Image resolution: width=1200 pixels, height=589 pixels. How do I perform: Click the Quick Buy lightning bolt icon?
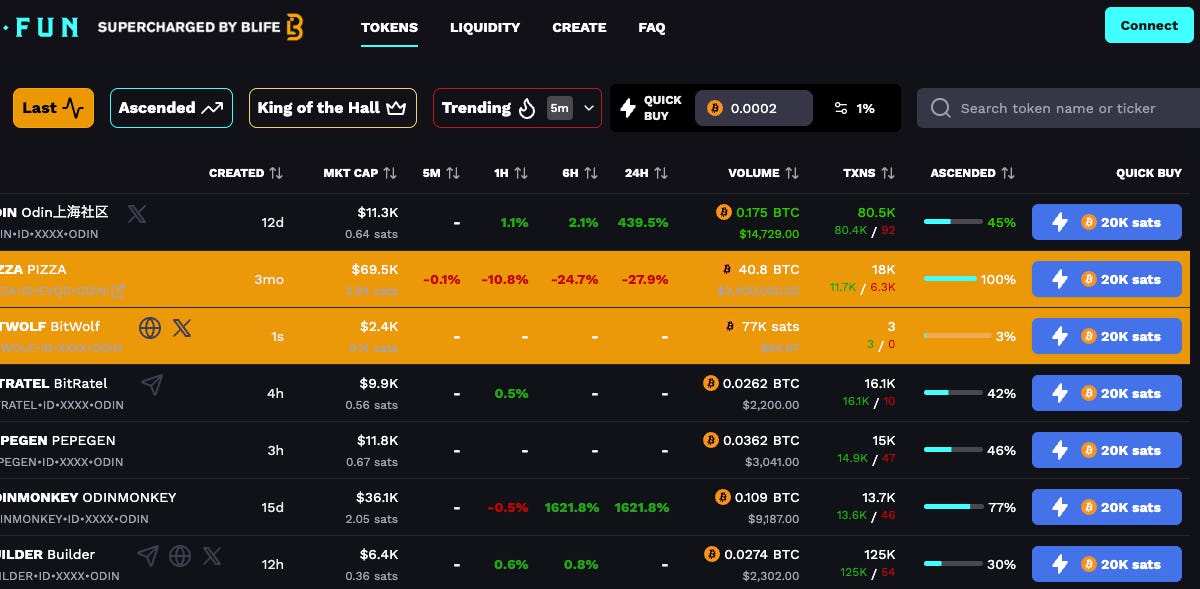pos(628,108)
